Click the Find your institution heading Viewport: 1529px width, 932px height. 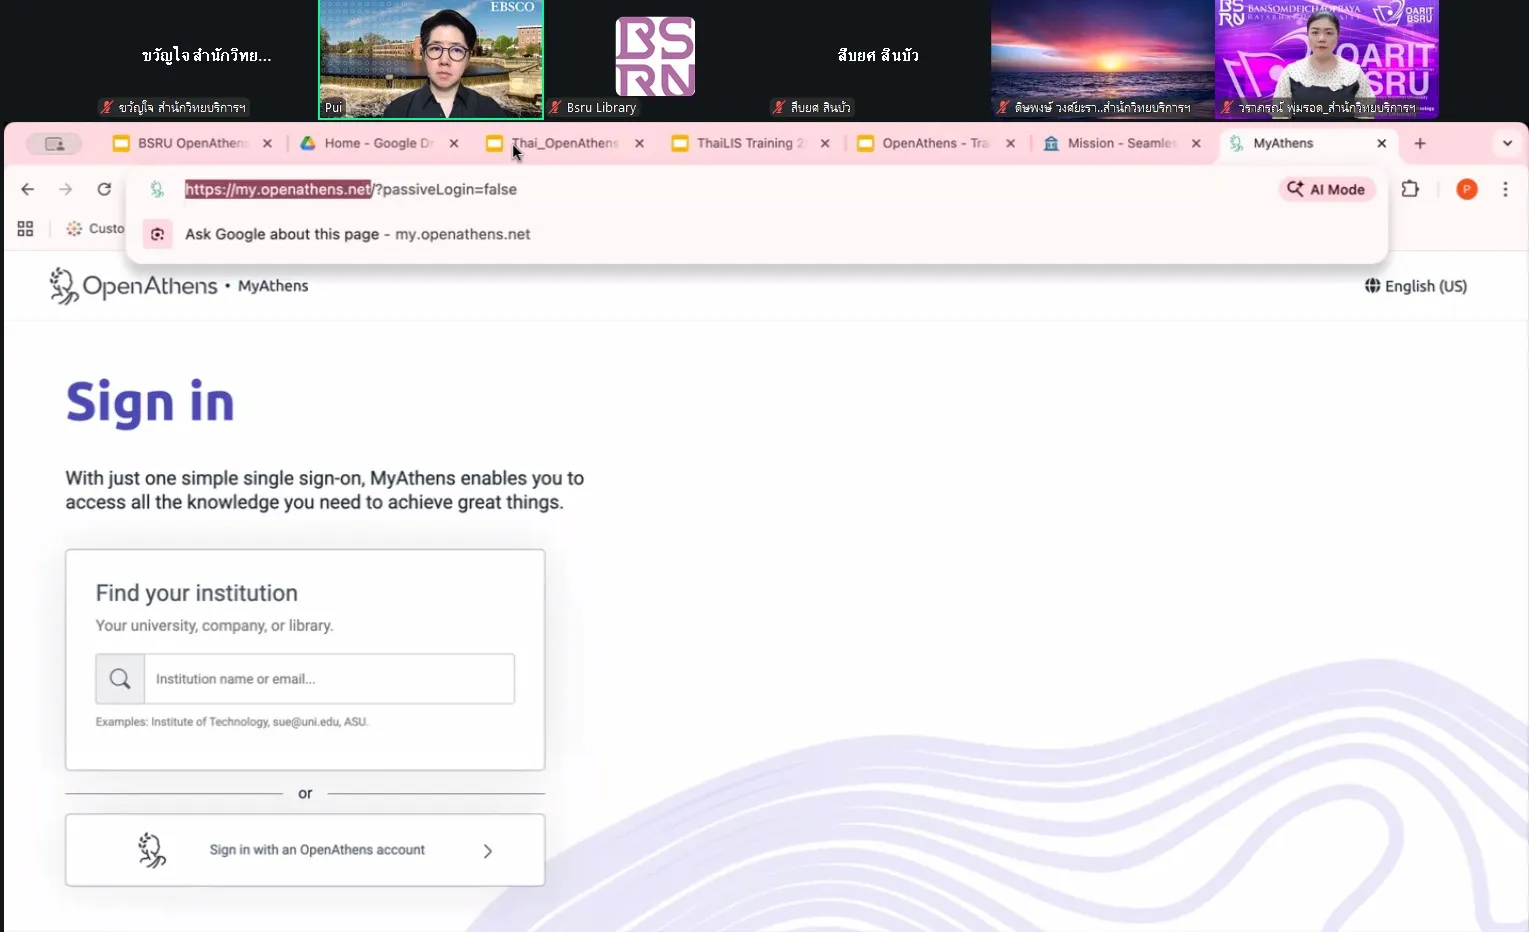tap(197, 593)
